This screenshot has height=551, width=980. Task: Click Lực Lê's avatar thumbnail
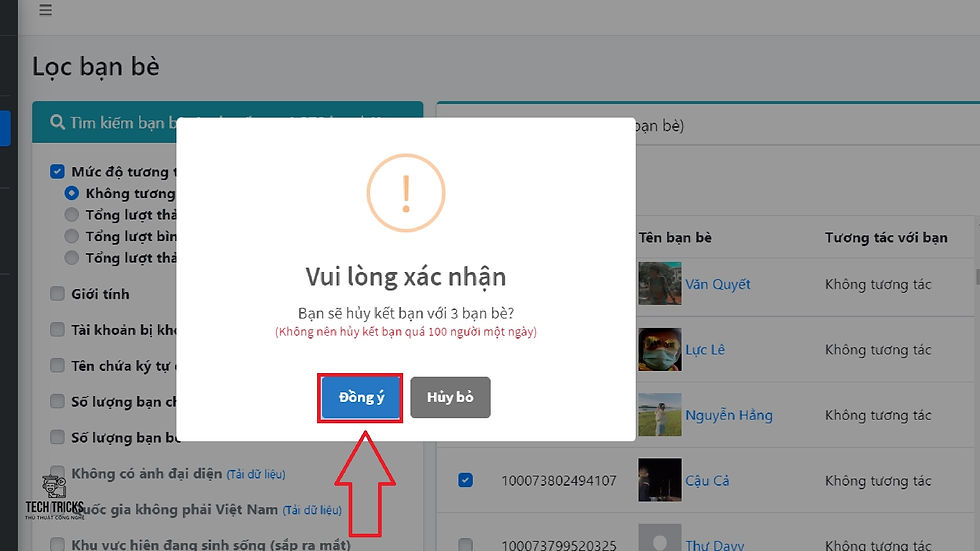660,349
